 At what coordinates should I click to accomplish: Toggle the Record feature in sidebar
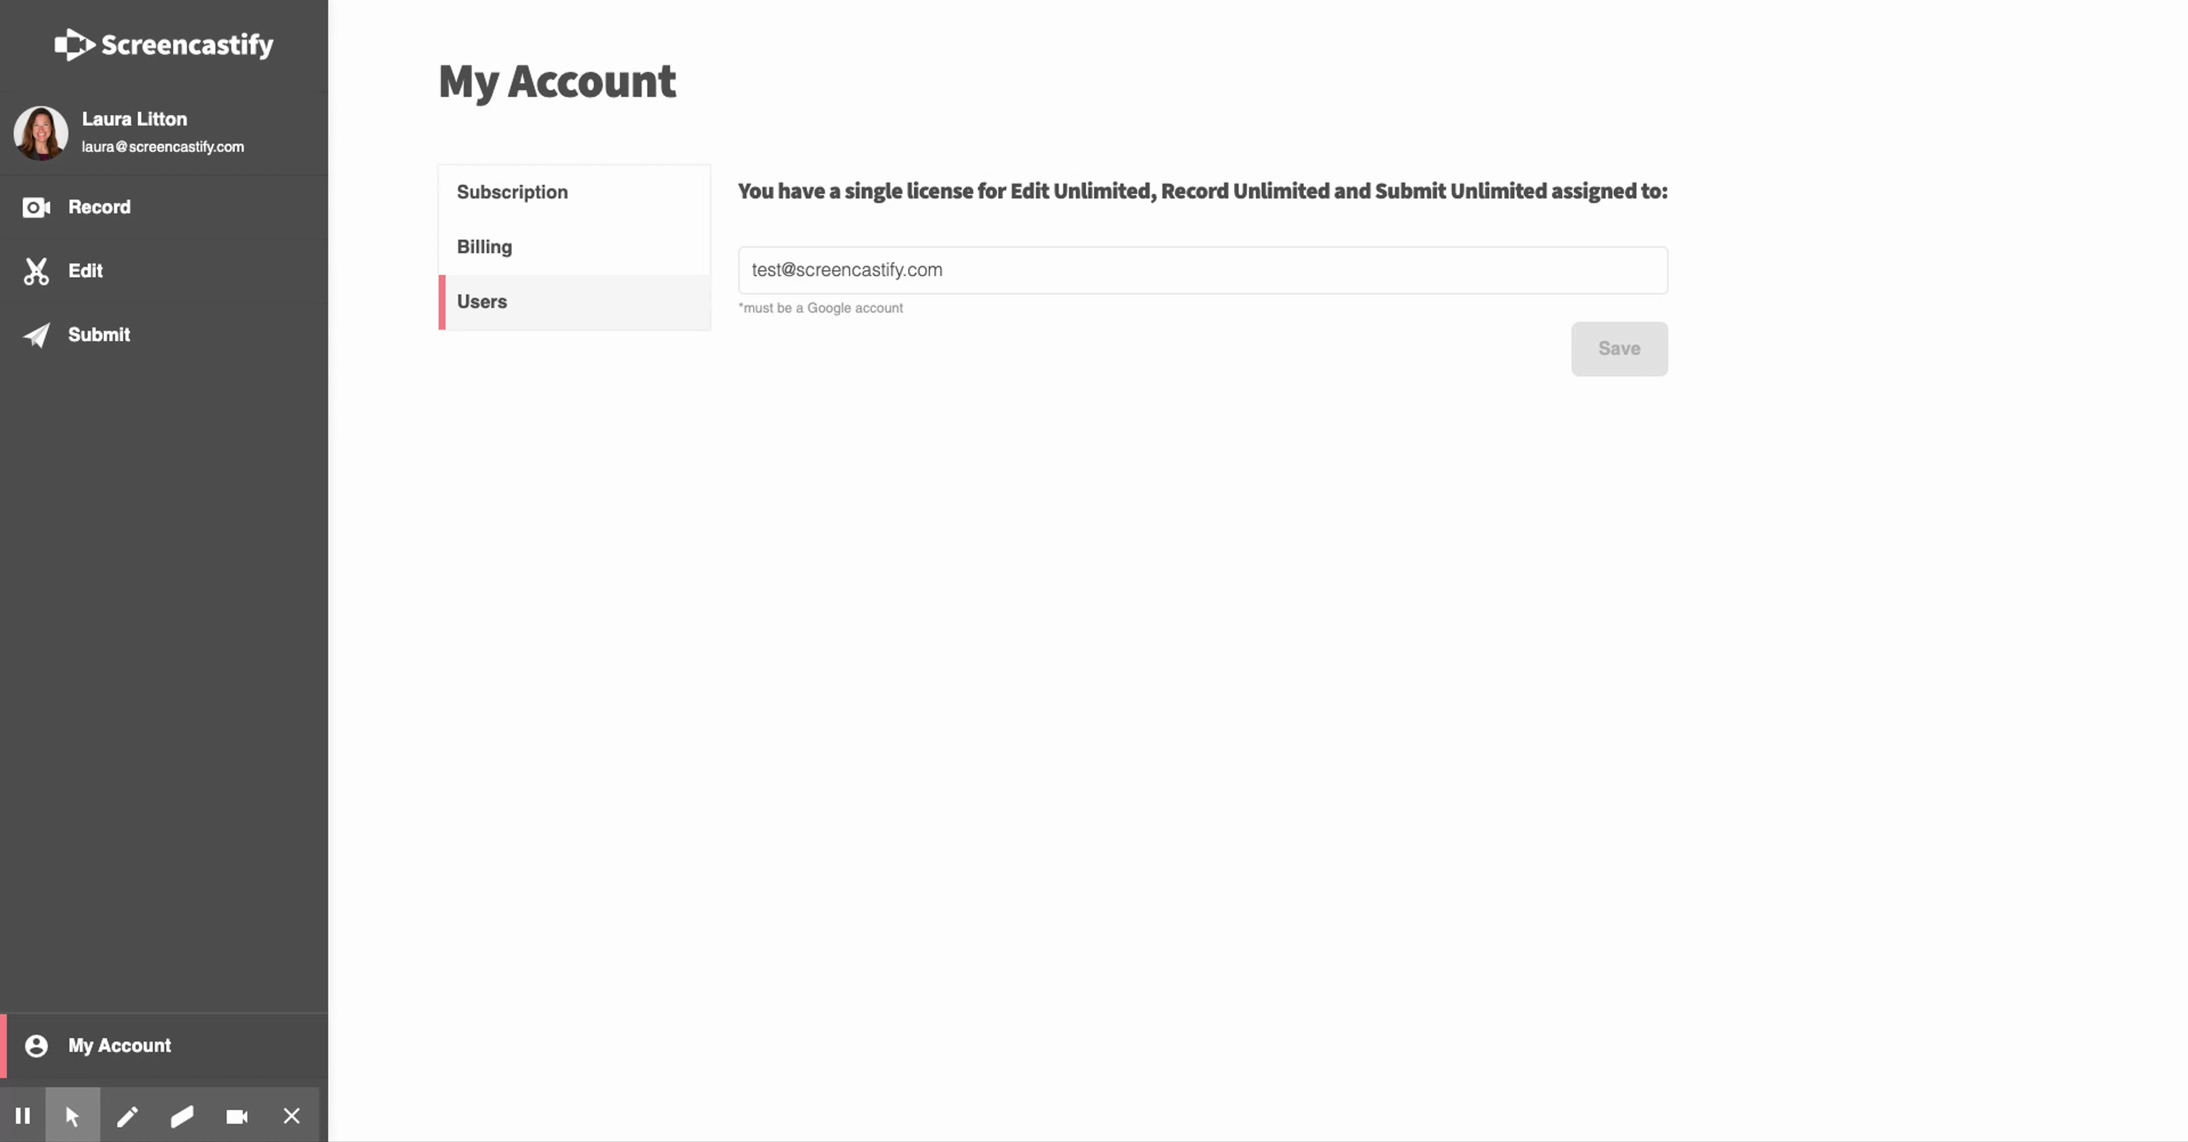[98, 207]
